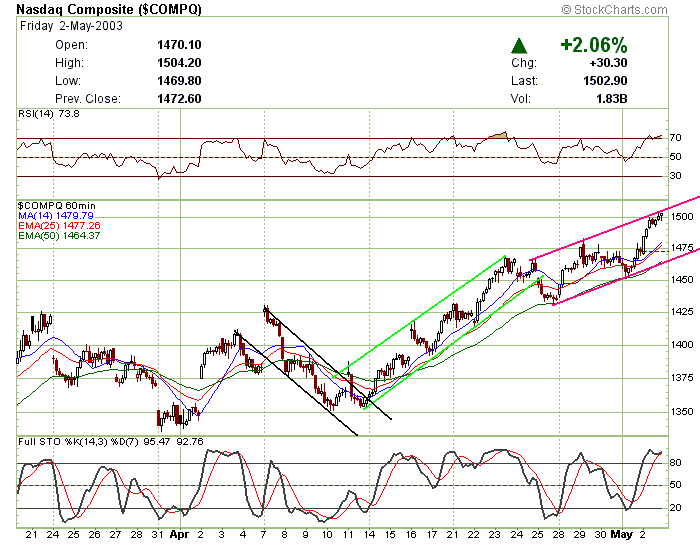Click the stochastic 20 level label
The width and height of the screenshot is (700, 546).
(x=675, y=508)
